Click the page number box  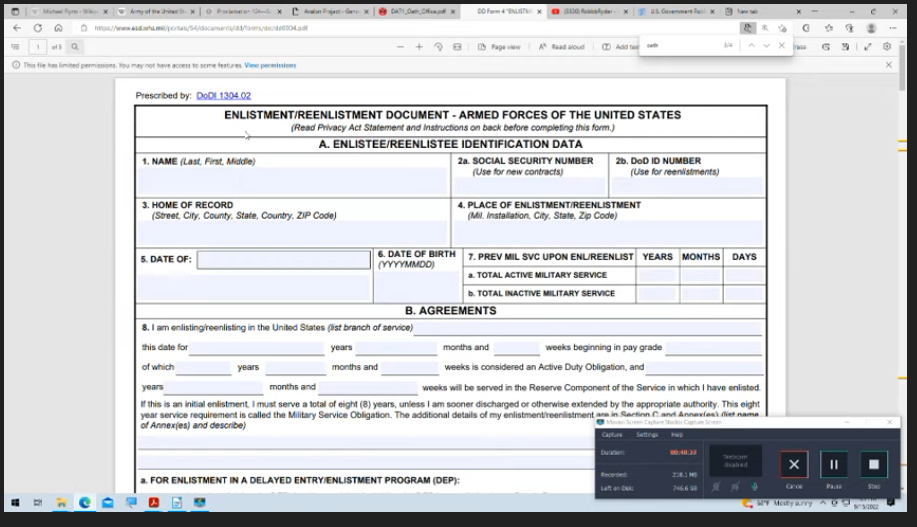click(38, 47)
